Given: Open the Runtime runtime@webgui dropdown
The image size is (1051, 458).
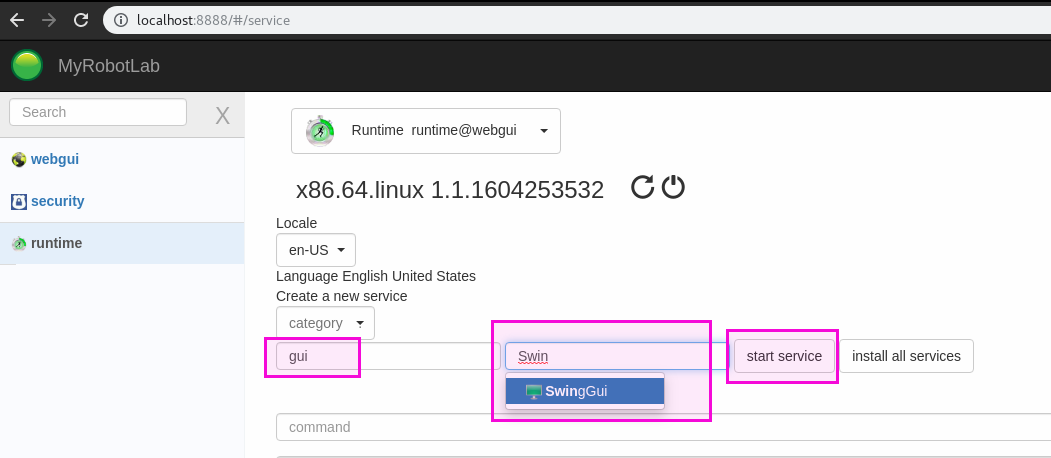Looking at the screenshot, I should pyautogui.click(x=426, y=131).
